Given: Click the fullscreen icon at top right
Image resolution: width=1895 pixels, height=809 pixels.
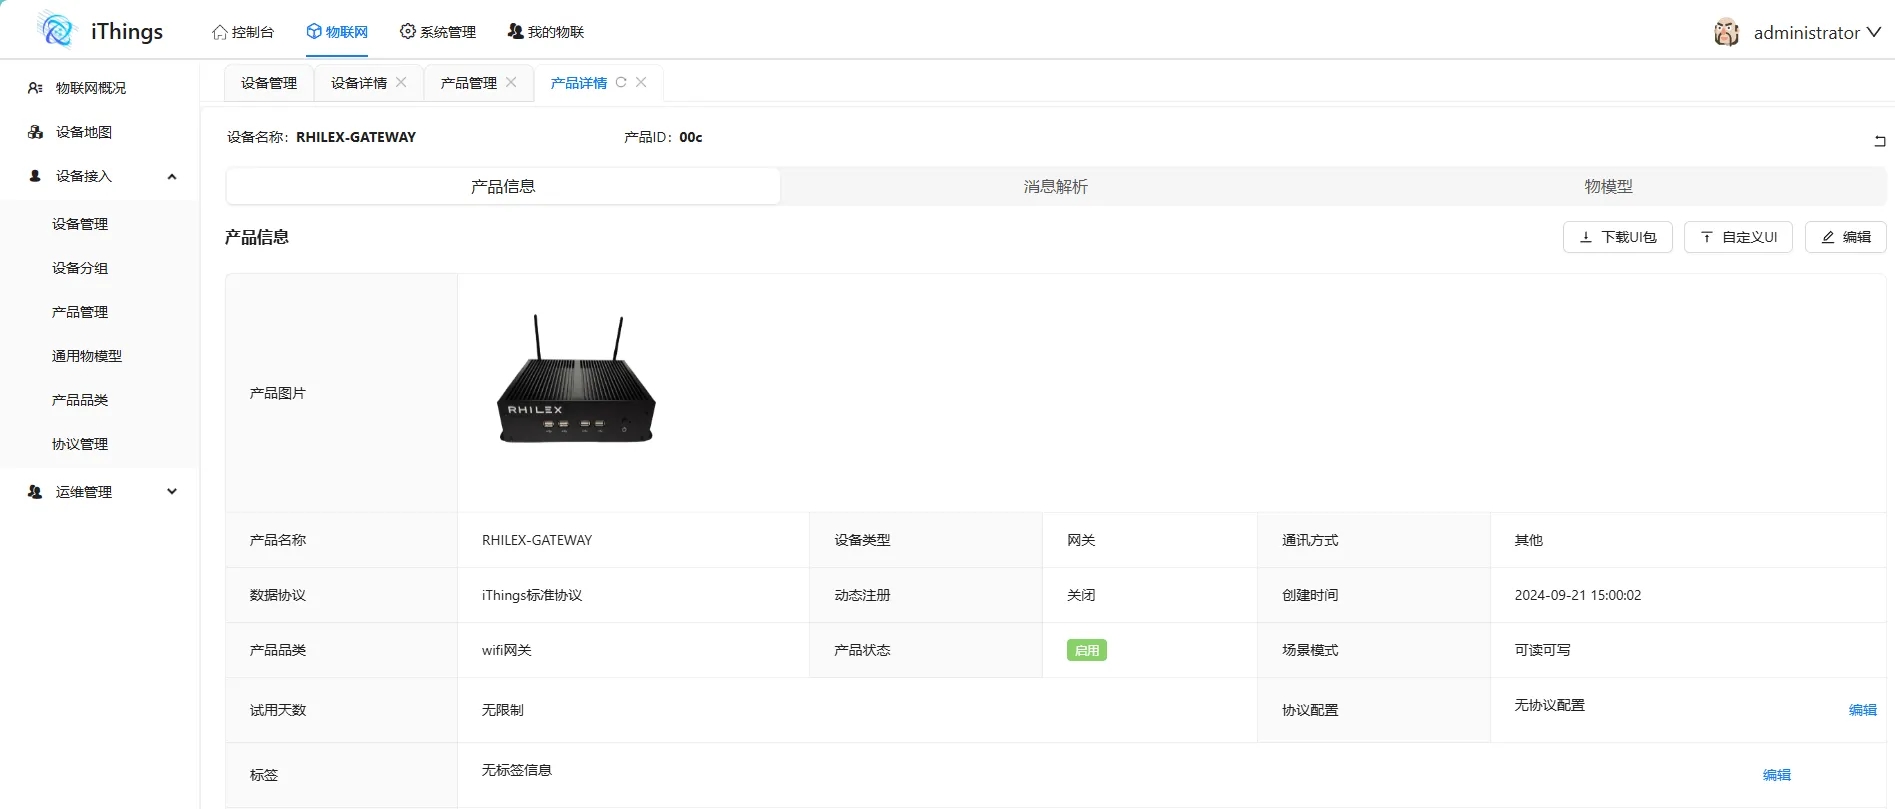Looking at the screenshot, I should (x=1879, y=141).
